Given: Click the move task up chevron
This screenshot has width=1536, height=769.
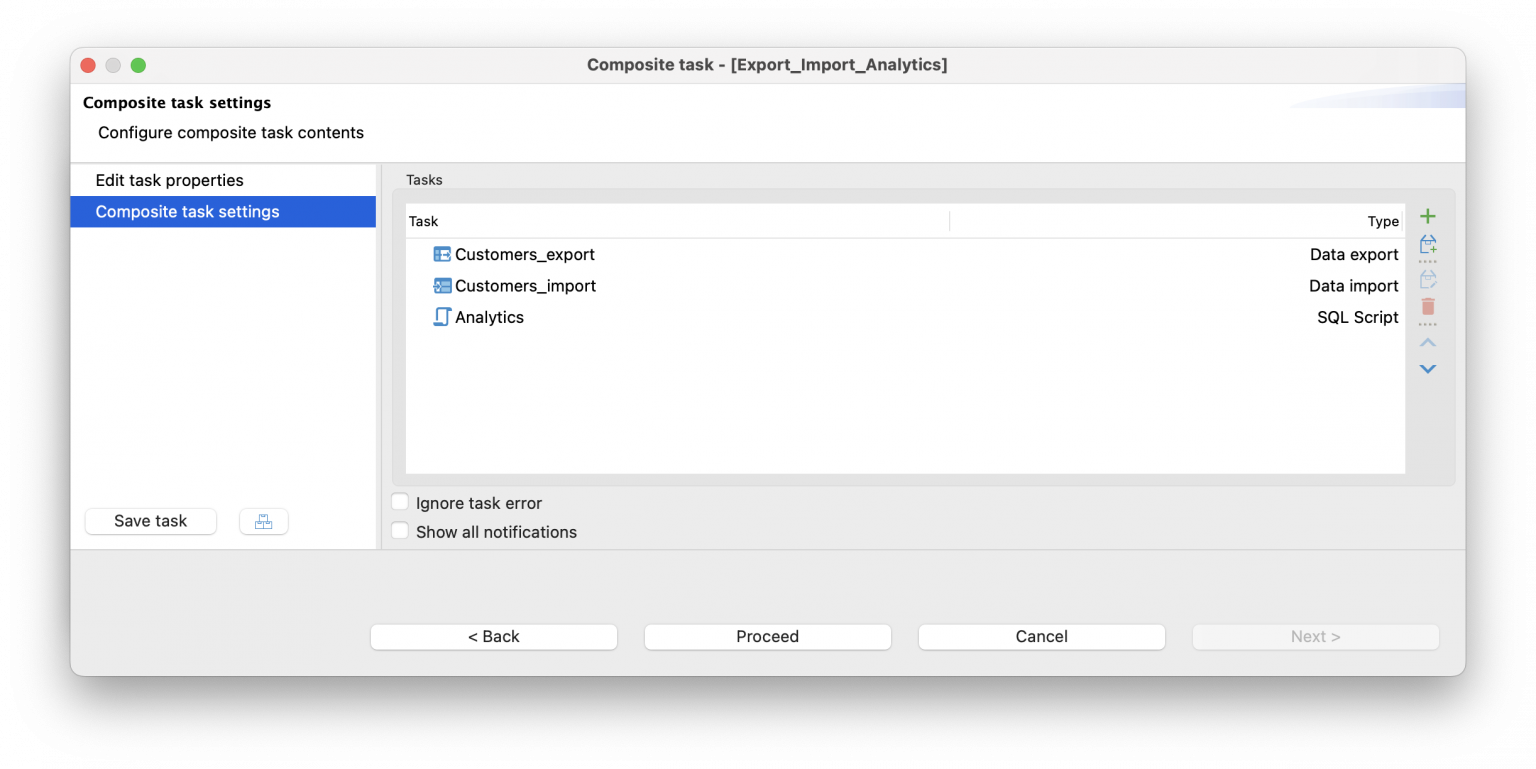Looking at the screenshot, I should pos(1427,342).
